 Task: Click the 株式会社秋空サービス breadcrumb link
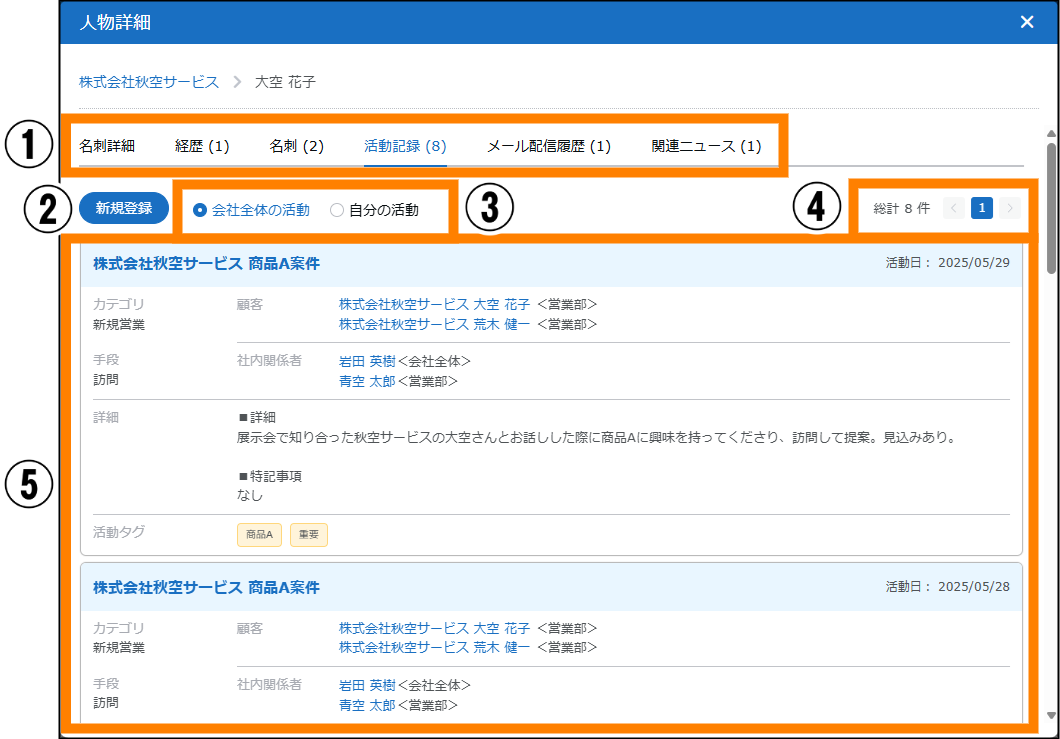pos(149,82)
